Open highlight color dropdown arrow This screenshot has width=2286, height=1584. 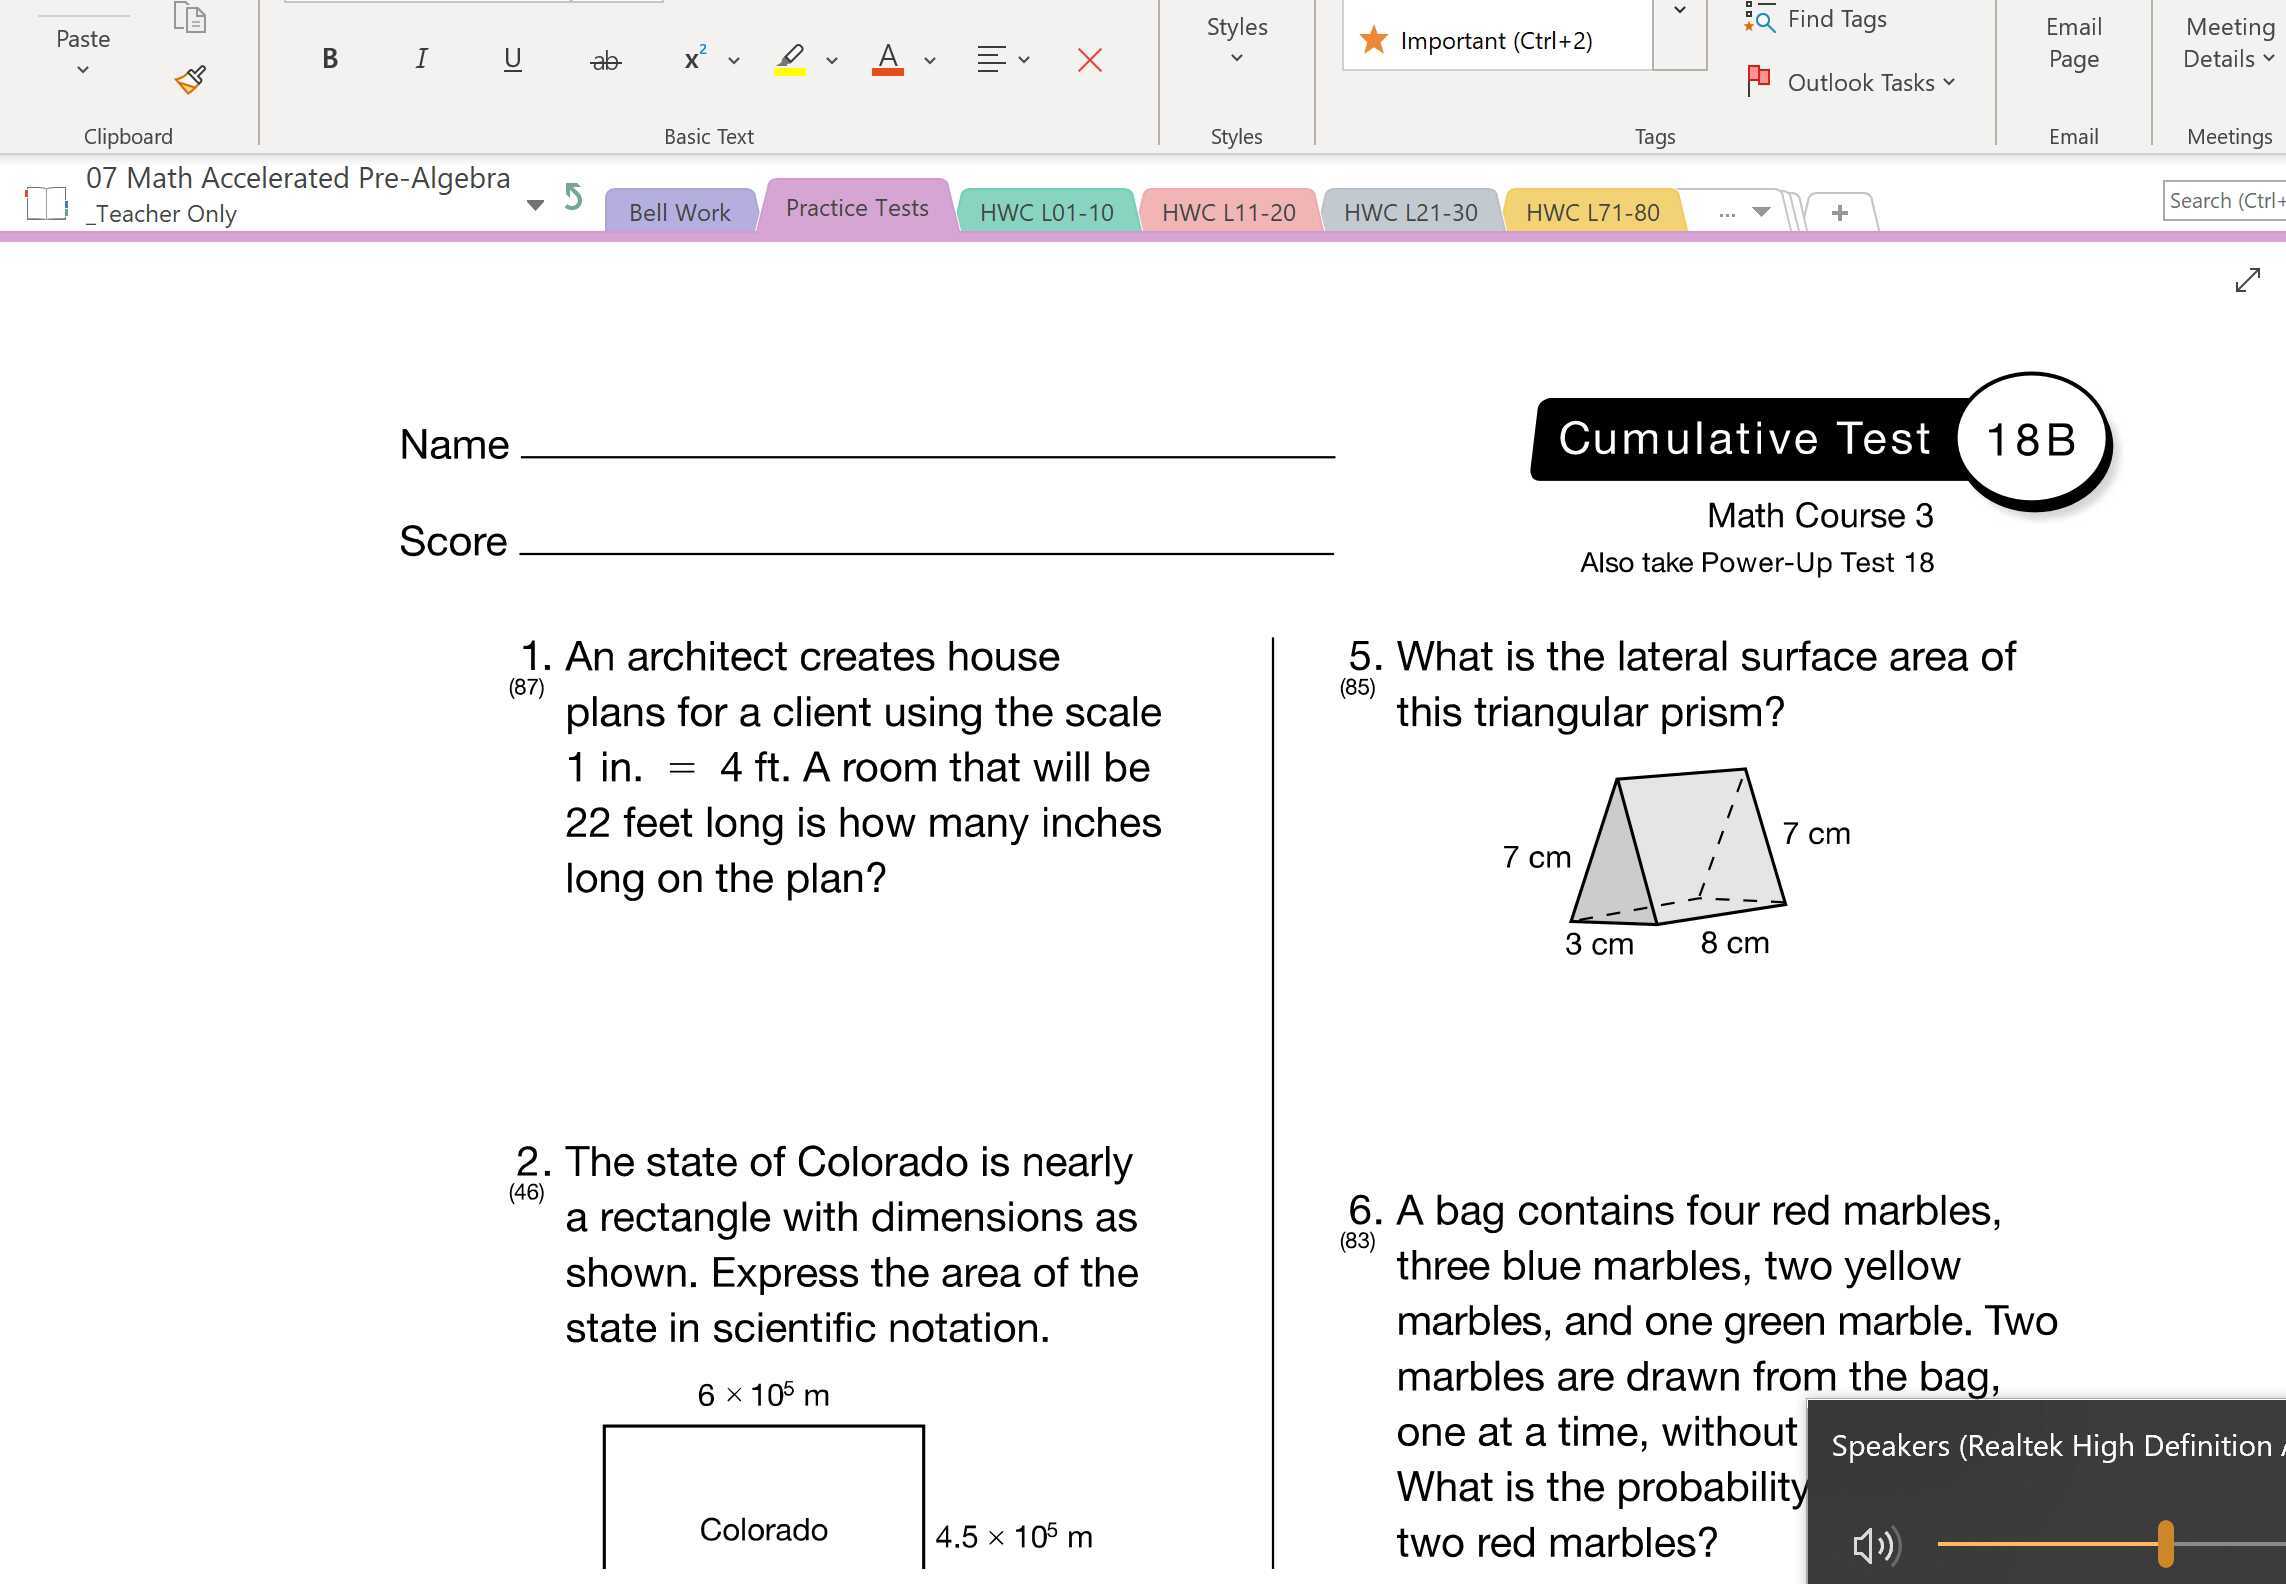832,61
